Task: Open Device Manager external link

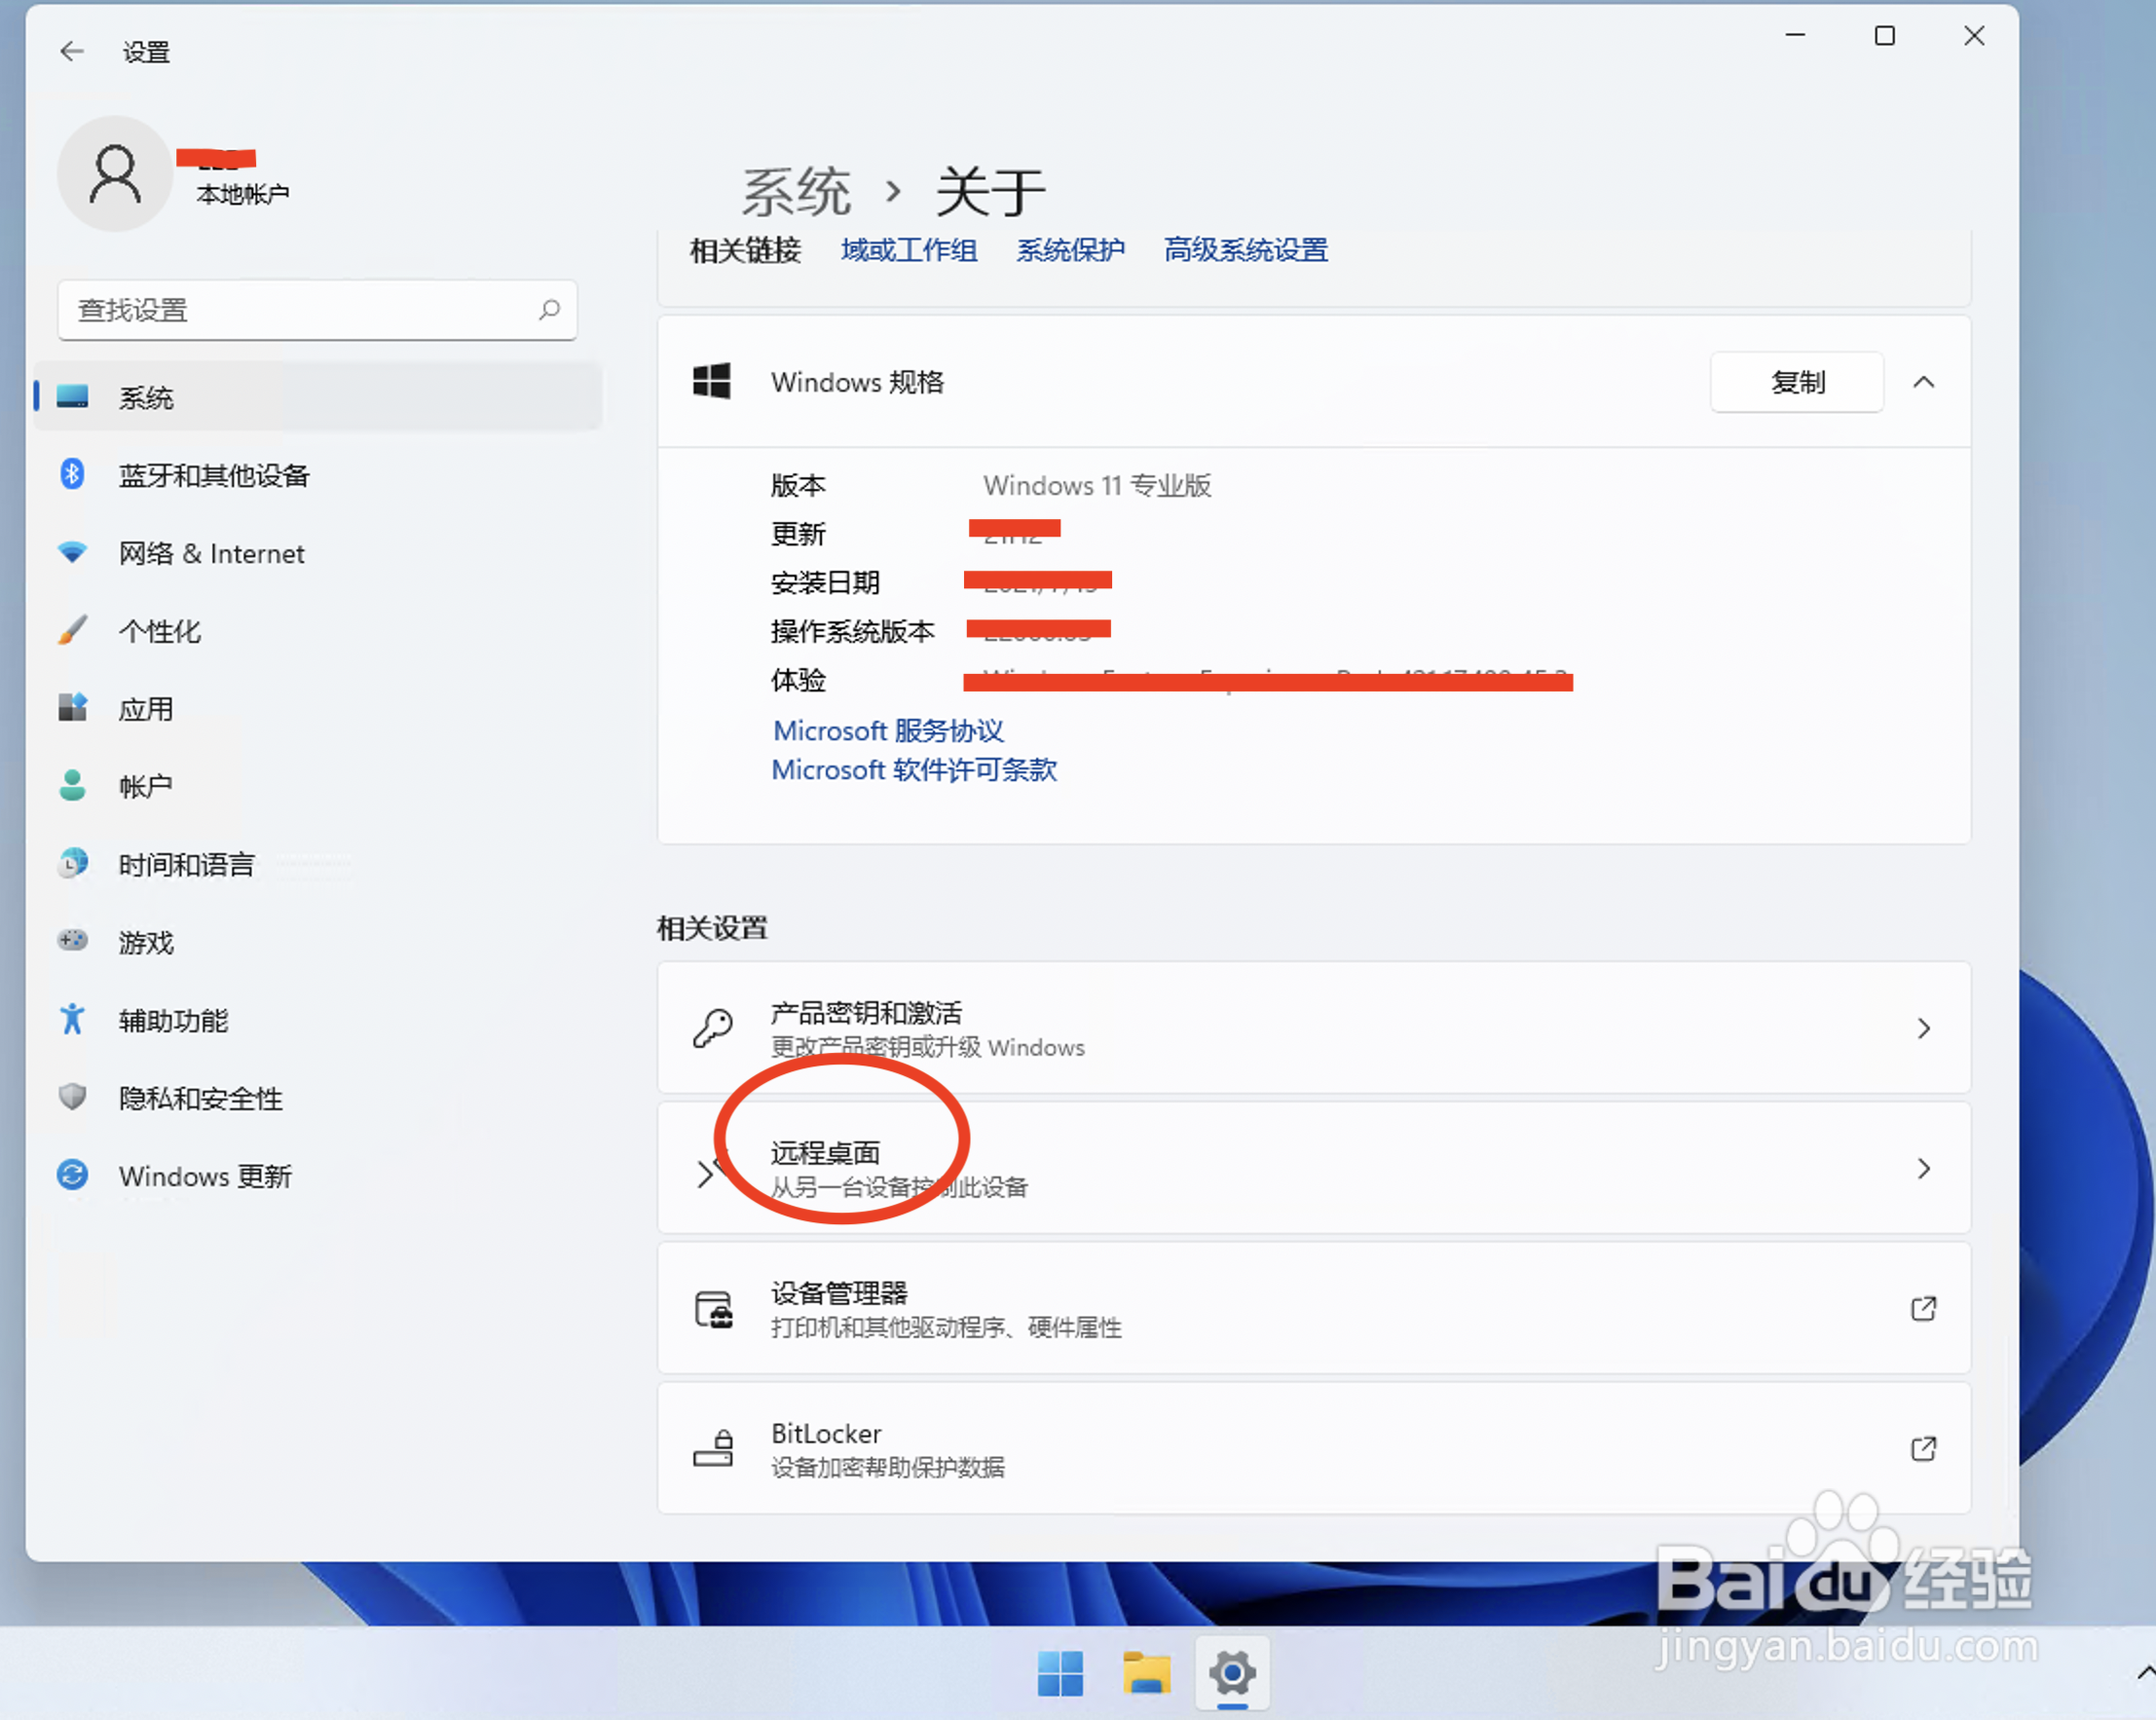Action: click(1923, 1308)
